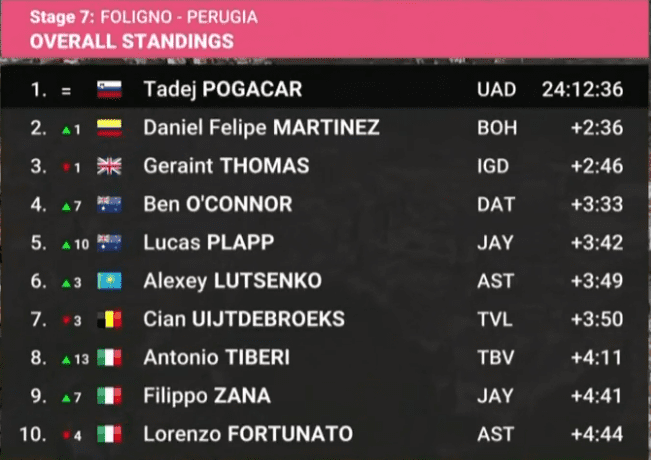Click the Italian flag next to Antonio Tiberi
The width and height of the screenshot is (651, 460).
point(109,357)
